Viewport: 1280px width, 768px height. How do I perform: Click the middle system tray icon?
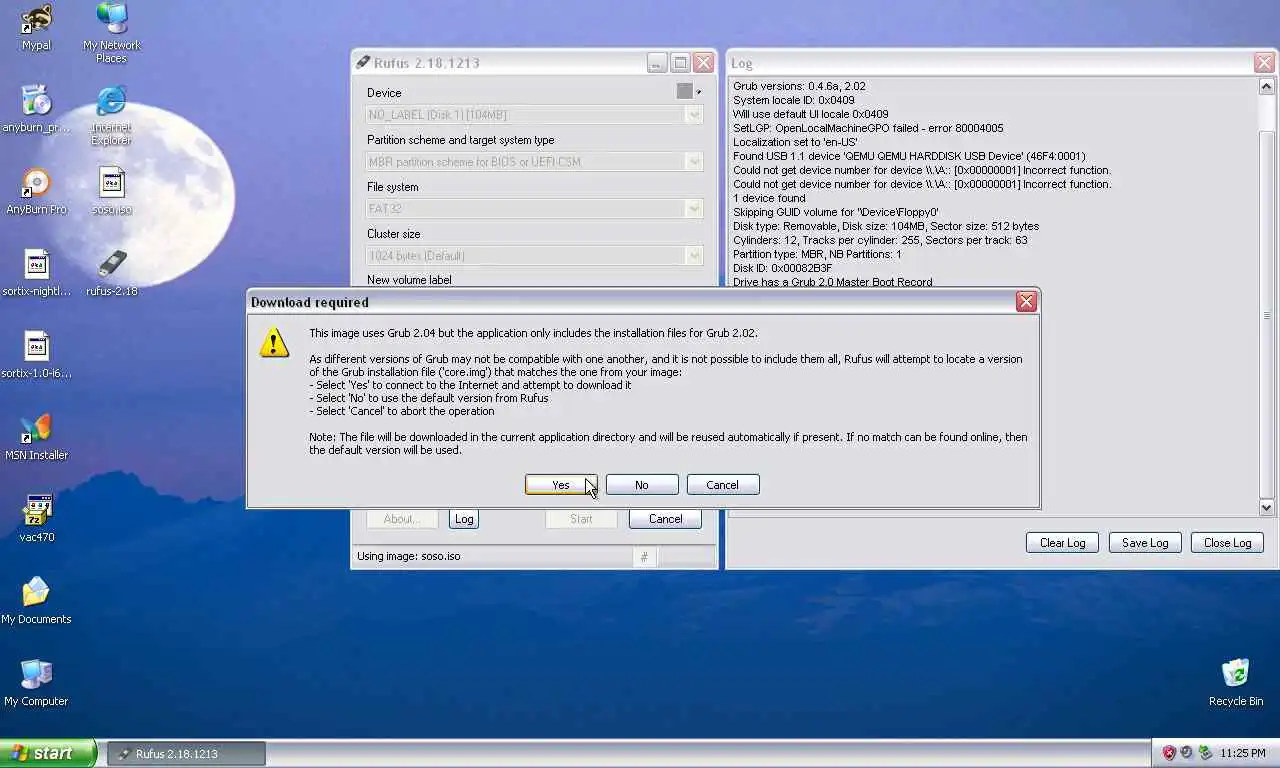pos(1186,753)
